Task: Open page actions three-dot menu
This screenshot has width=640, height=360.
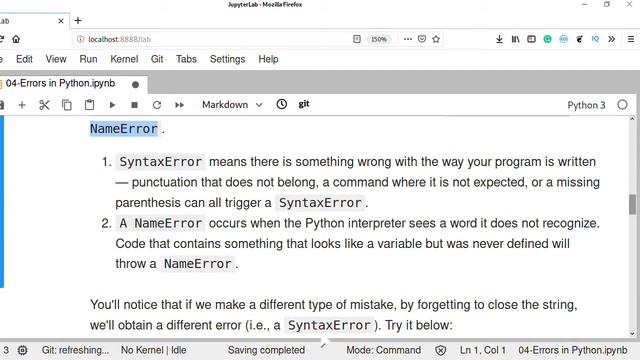Action: point(407,39)
